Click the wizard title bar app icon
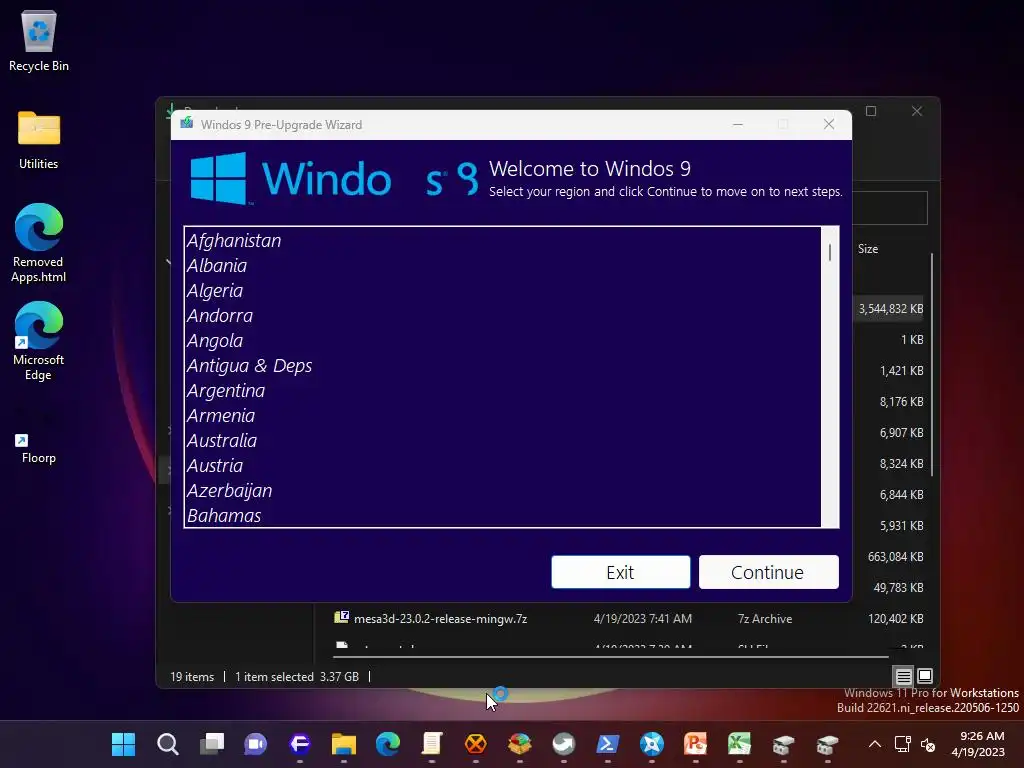Screen dimensions: 1024x768 click(x=187, y=123)
